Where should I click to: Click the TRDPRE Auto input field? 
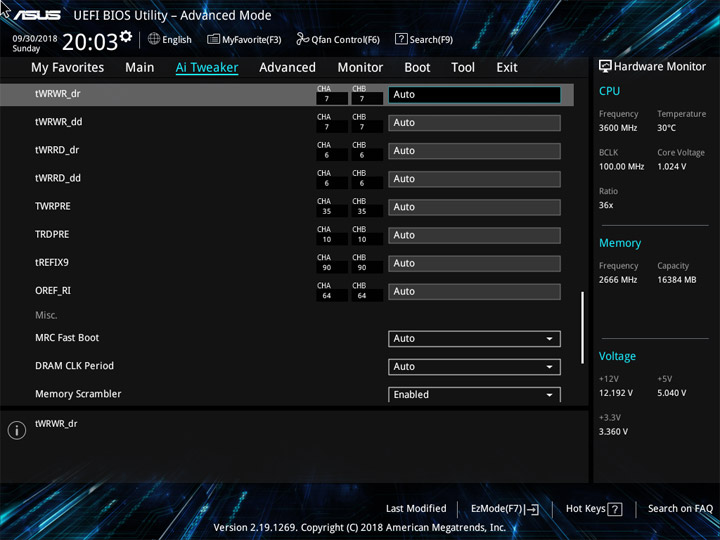click(x=474, y=236)
